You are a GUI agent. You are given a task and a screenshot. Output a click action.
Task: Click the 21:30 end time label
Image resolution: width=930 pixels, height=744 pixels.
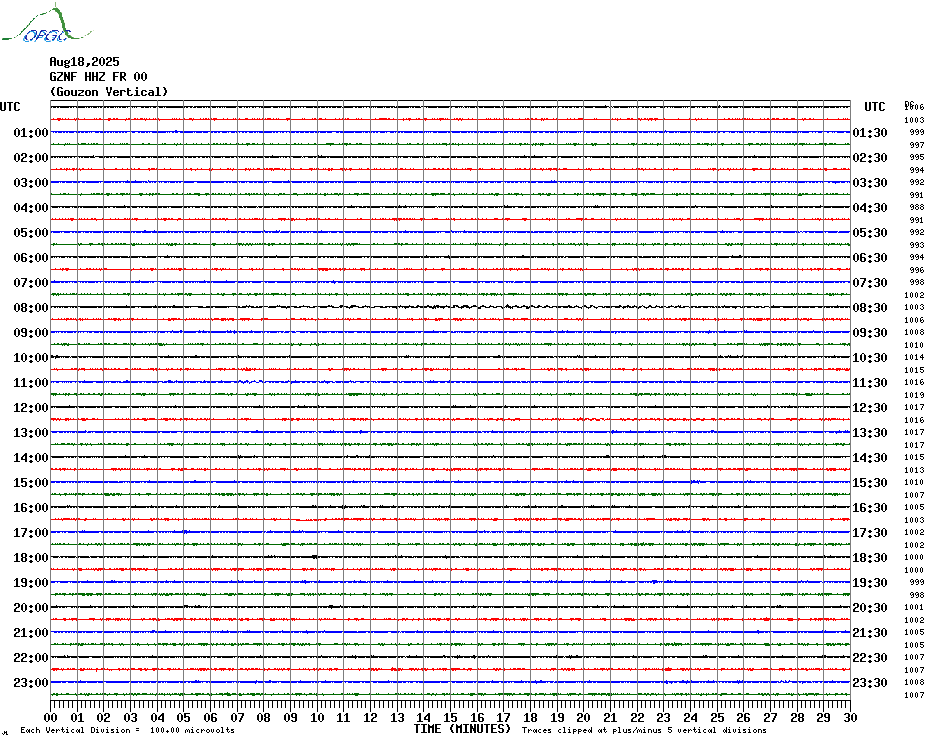point(870,633)
